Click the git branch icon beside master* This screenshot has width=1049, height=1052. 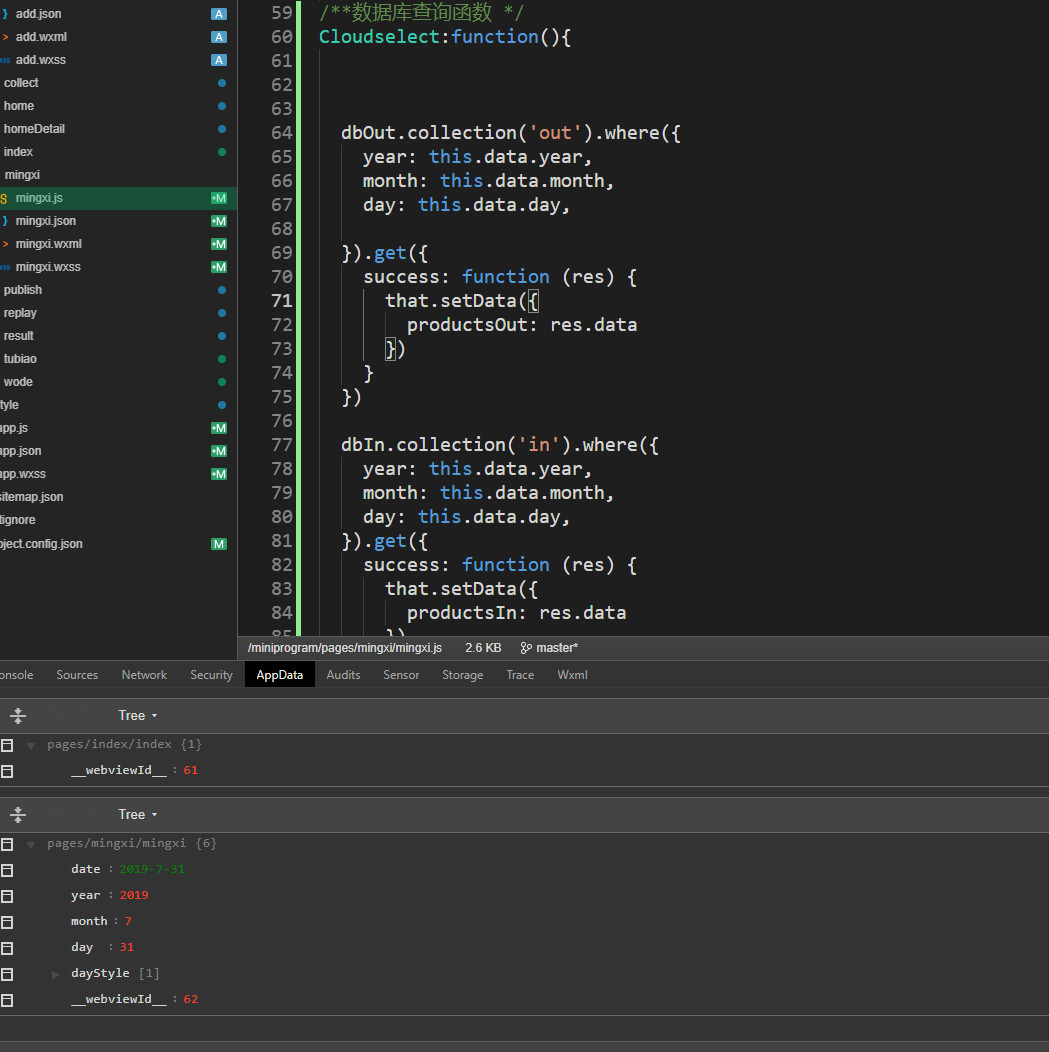click(526, 648)
